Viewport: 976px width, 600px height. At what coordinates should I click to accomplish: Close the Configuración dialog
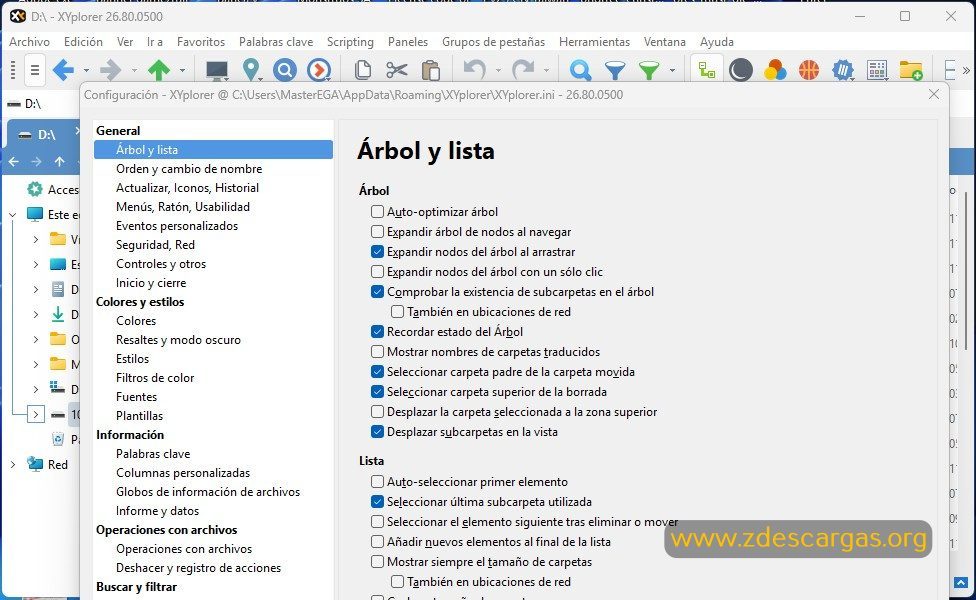(x=934, y=95)
